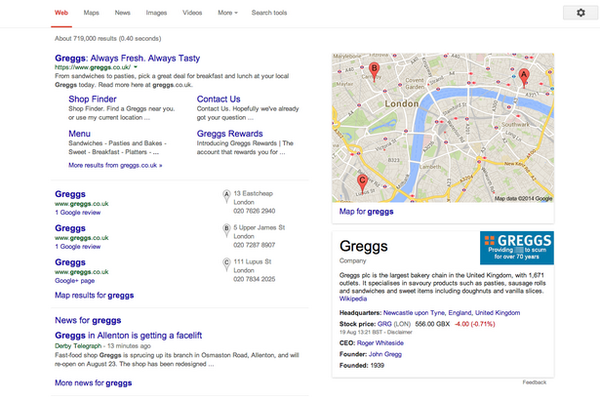
Task: Click phone number 020 7626 2940
Action: coord(254,211)
